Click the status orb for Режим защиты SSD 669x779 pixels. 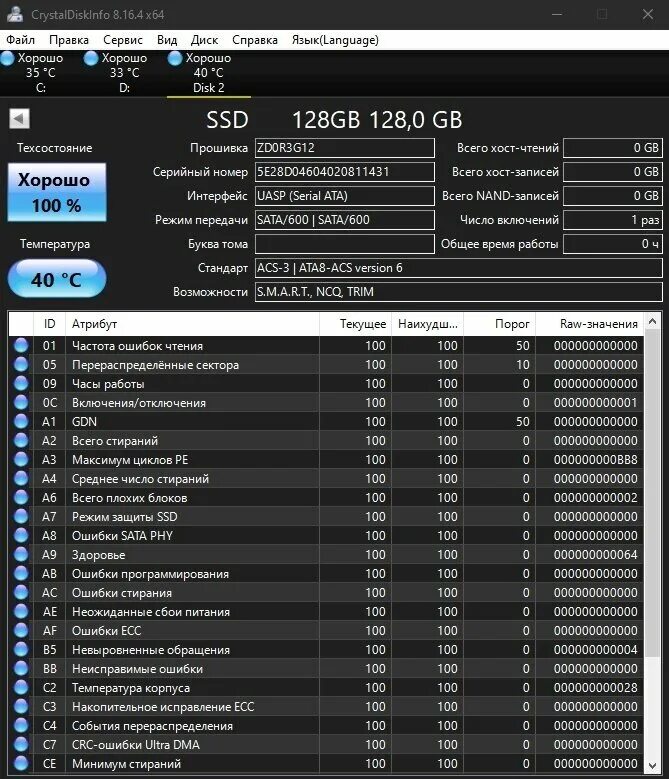[21, 516]
